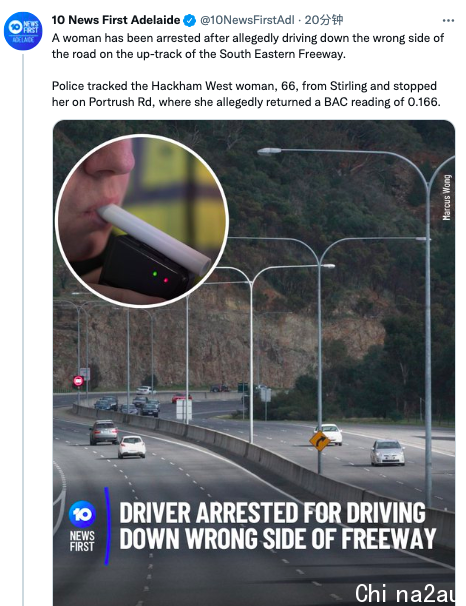Screen dimensions: 466x606
Task: Click the 10 News First logo on the banner
Action: (82, 526)
